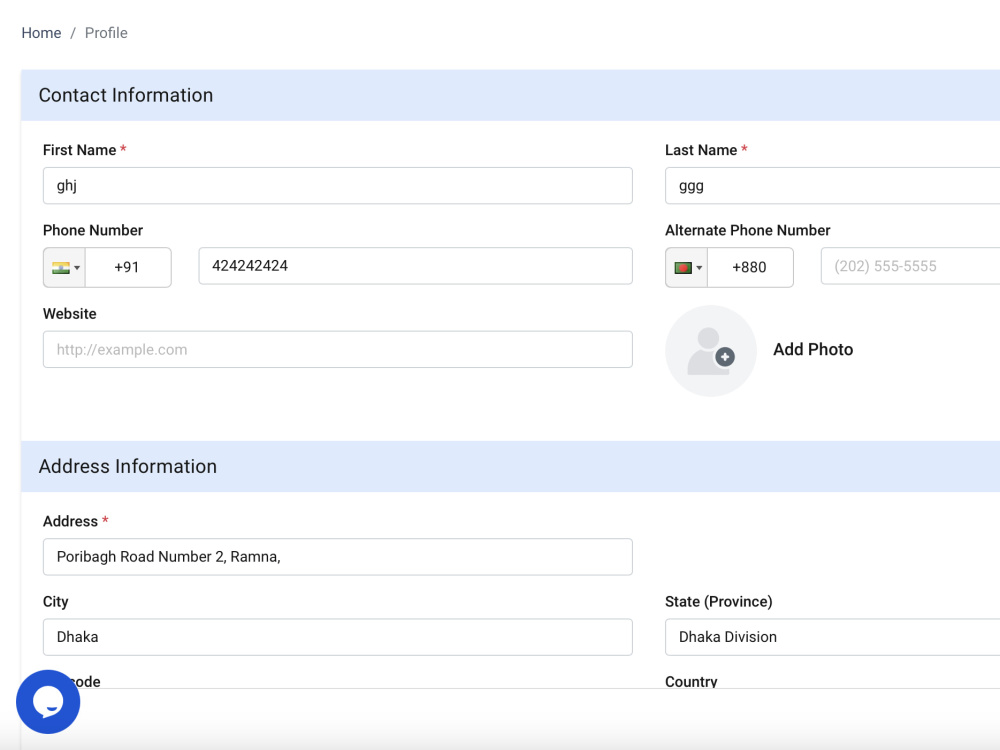Click the alternate phone number input field
The image size is (1000, 750).
pyautogui.click(x=910, y=266)
